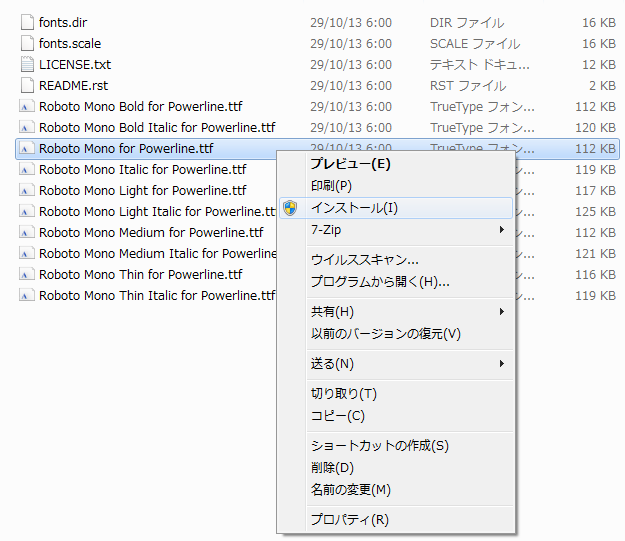Click the 125 KB size cell

tap(596, 212)
